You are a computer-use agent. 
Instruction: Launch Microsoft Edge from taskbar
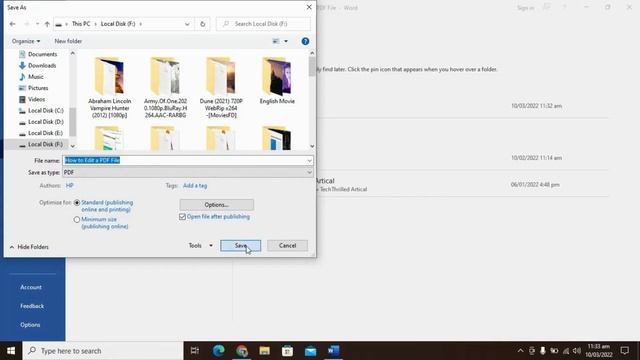pyautogui.click(x=218, y=351)
